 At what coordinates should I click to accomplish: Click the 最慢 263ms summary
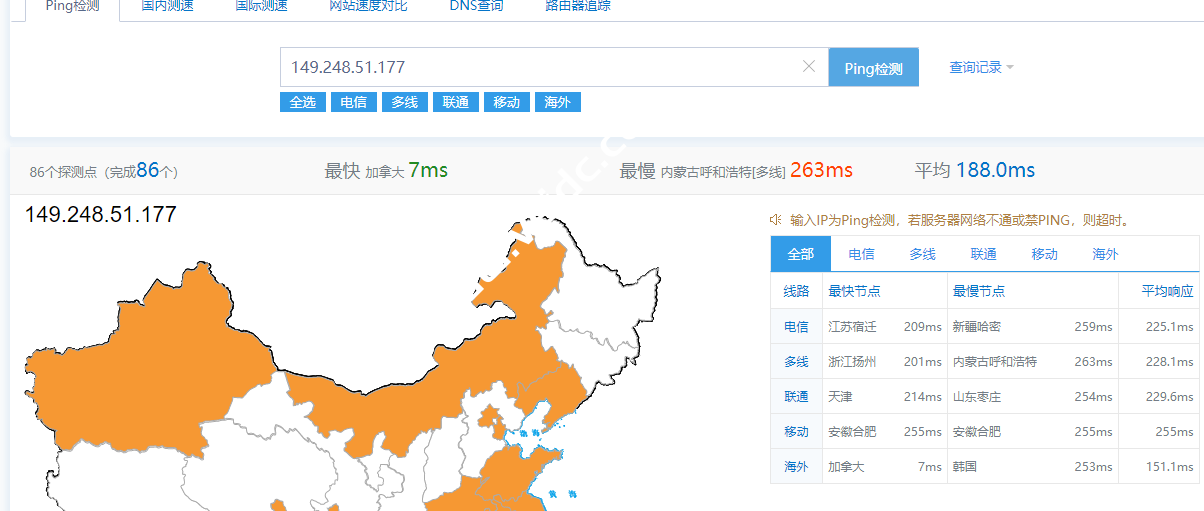[736, 171]
